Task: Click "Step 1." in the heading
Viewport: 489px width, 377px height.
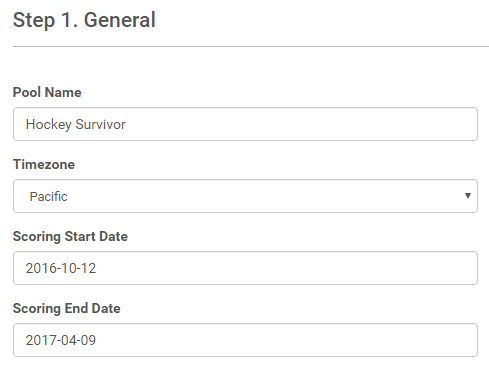Action: 45,20
